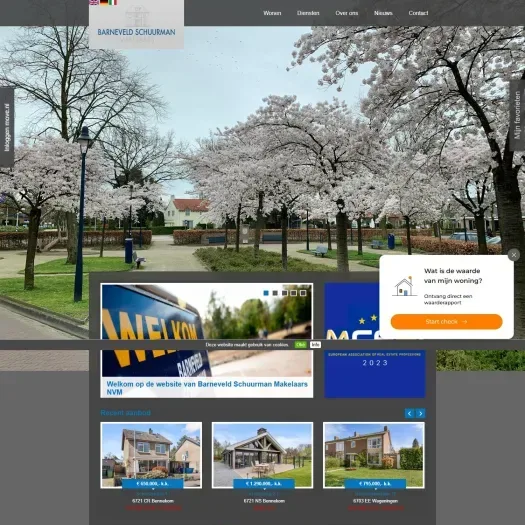This screenshot has width=525, height=525.
Task: Click '6703 EE Wageningen' address text
Action: point(375,501)
